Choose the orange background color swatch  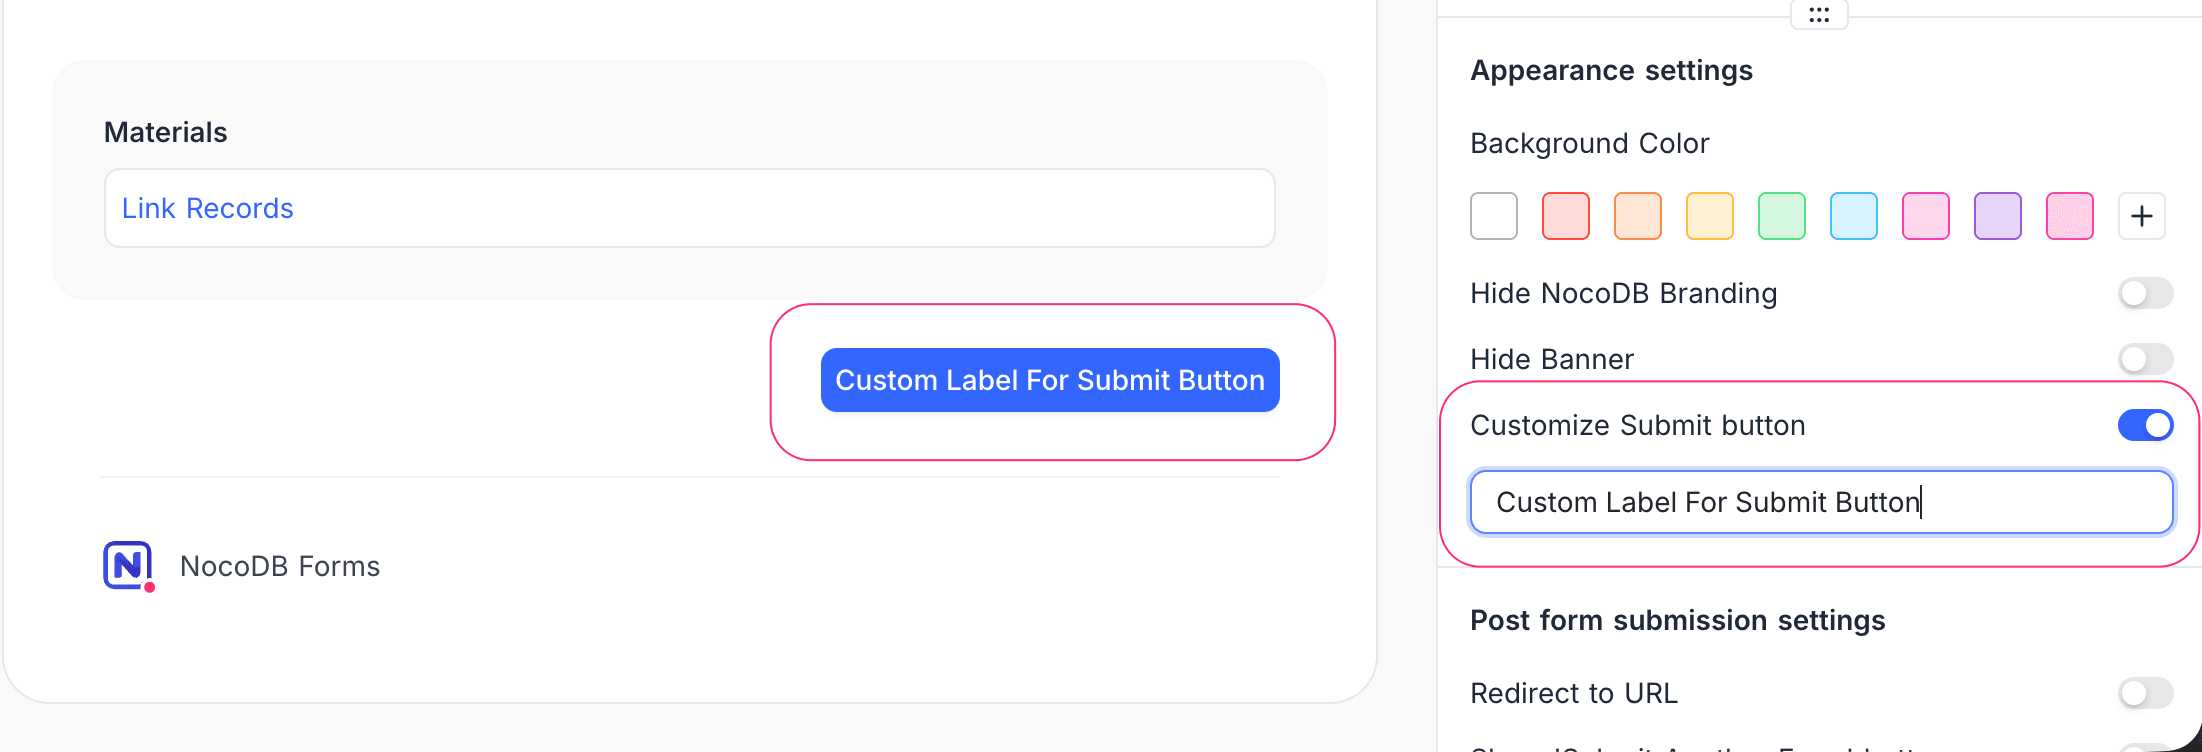point(1637,215)
